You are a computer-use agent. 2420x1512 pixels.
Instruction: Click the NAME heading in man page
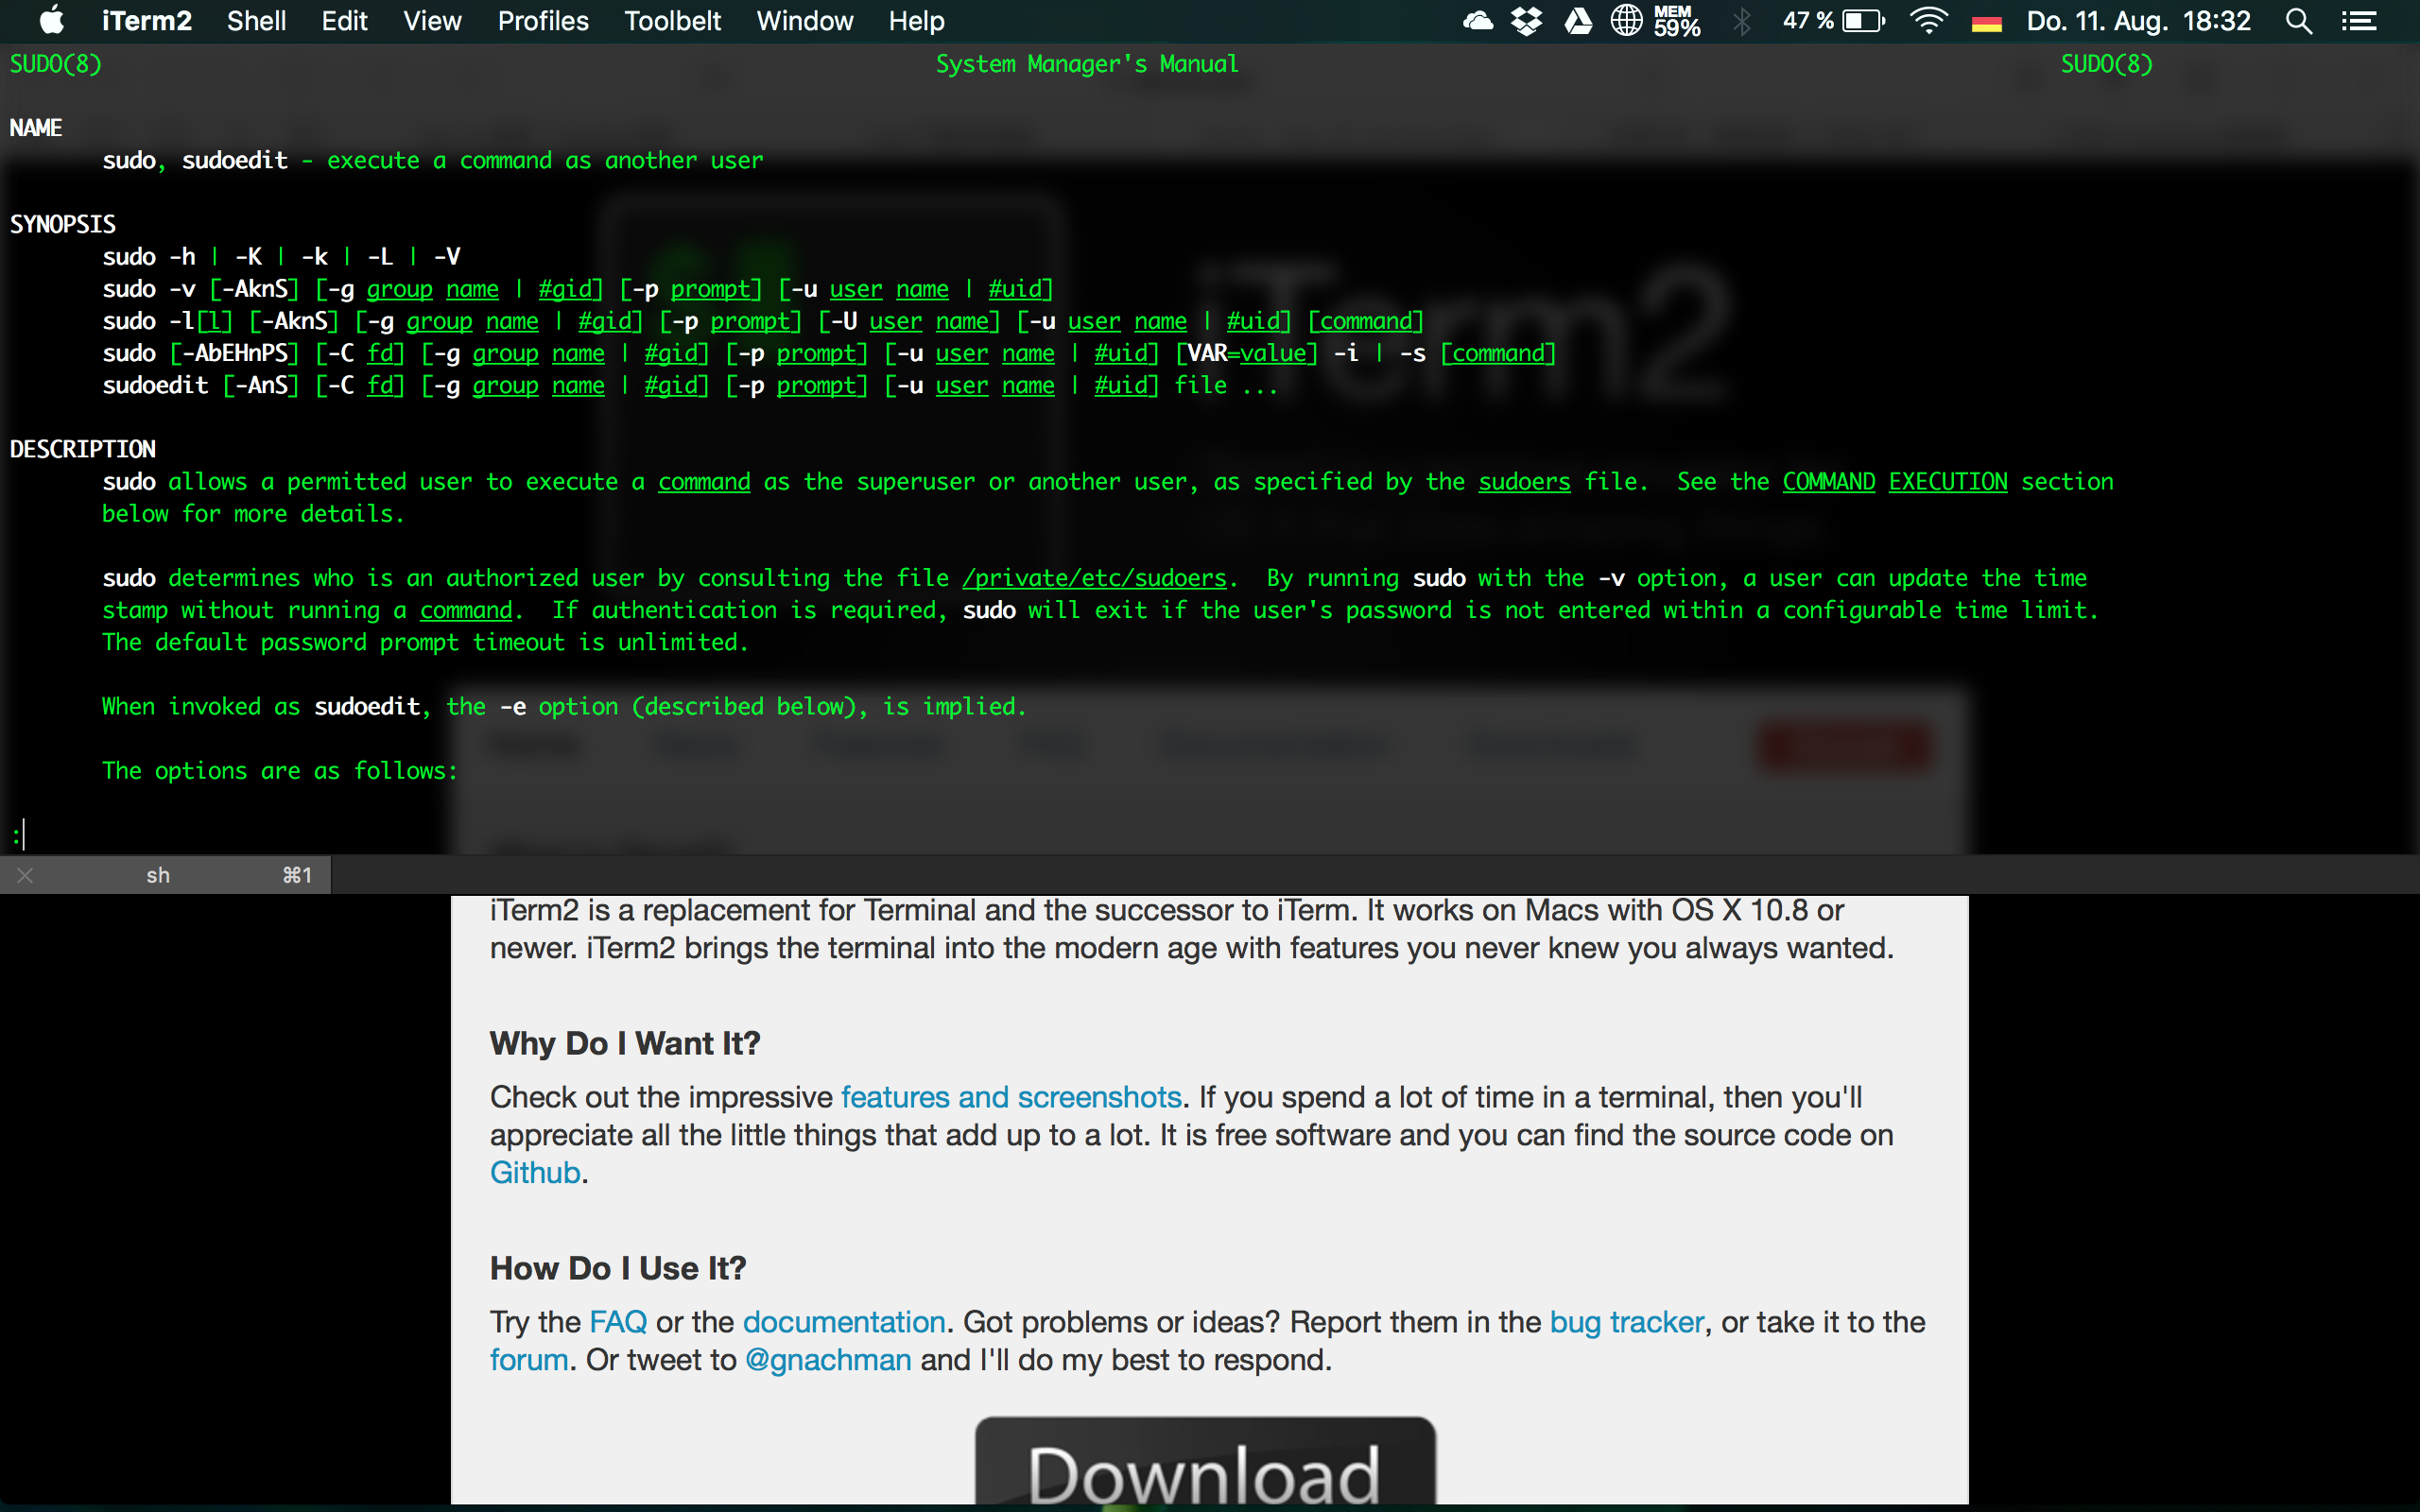36,128
